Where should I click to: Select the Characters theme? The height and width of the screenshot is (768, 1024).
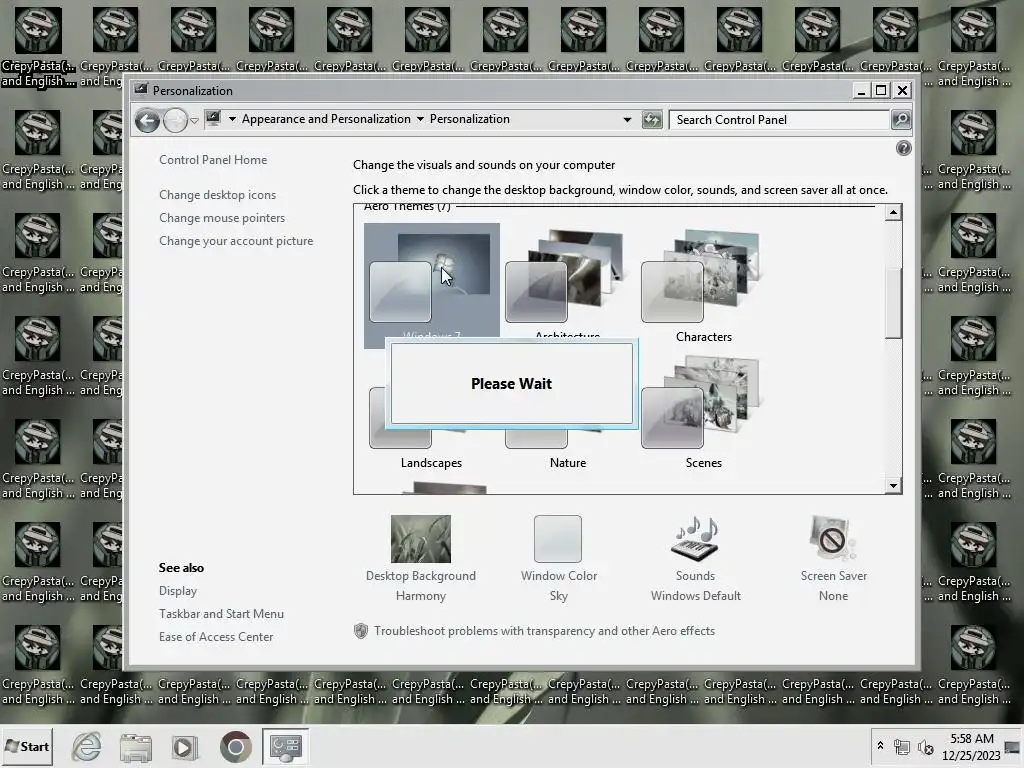(x=703, y=286)
